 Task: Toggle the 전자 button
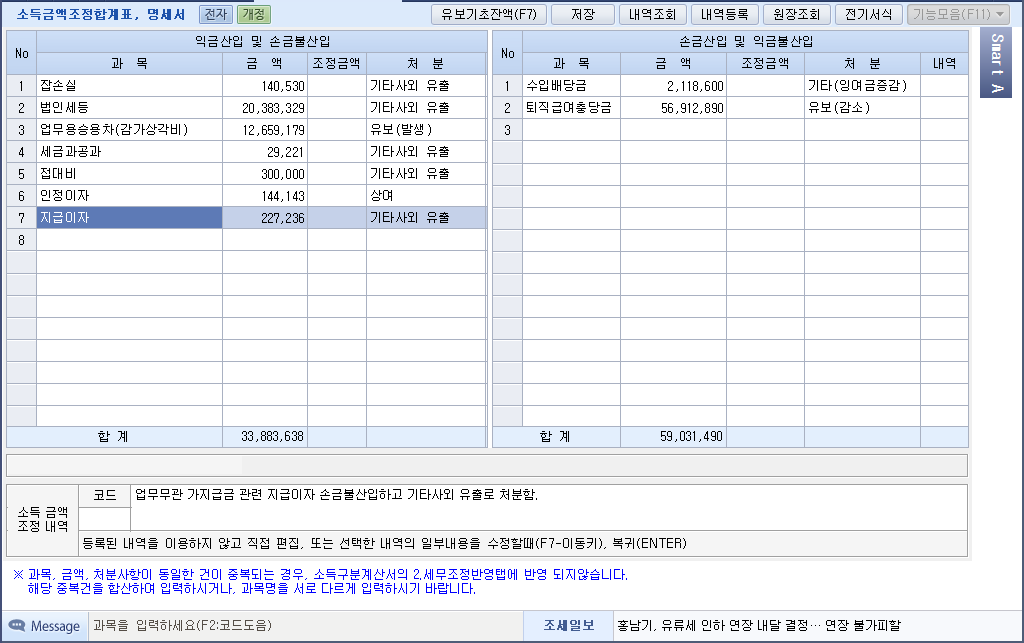(x=216, y=14)
